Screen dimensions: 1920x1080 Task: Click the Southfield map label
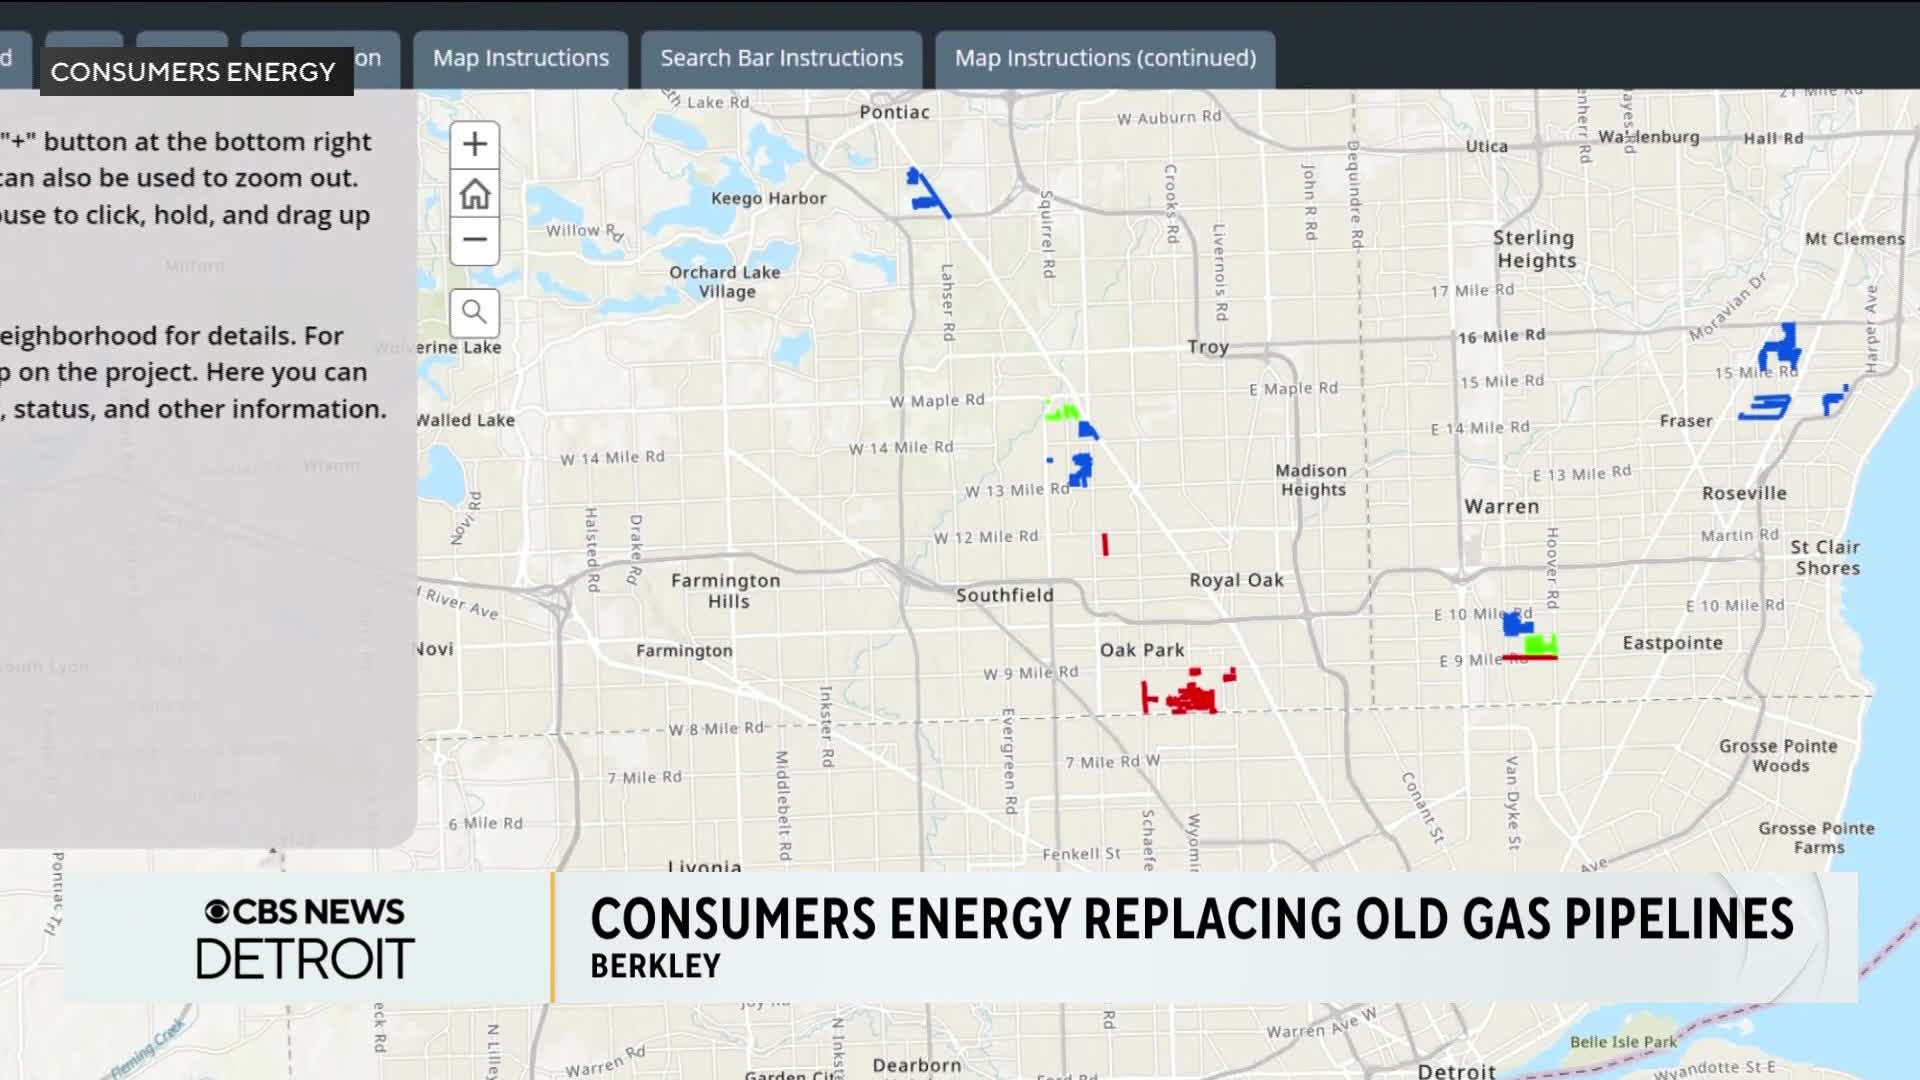tap(1005, 595)
